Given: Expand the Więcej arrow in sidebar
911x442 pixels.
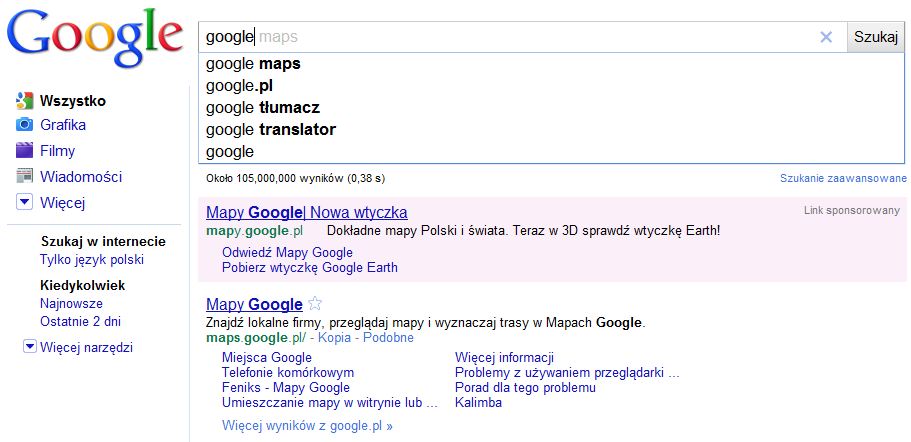Looking at the screenshot, I should tap(24, 202).
